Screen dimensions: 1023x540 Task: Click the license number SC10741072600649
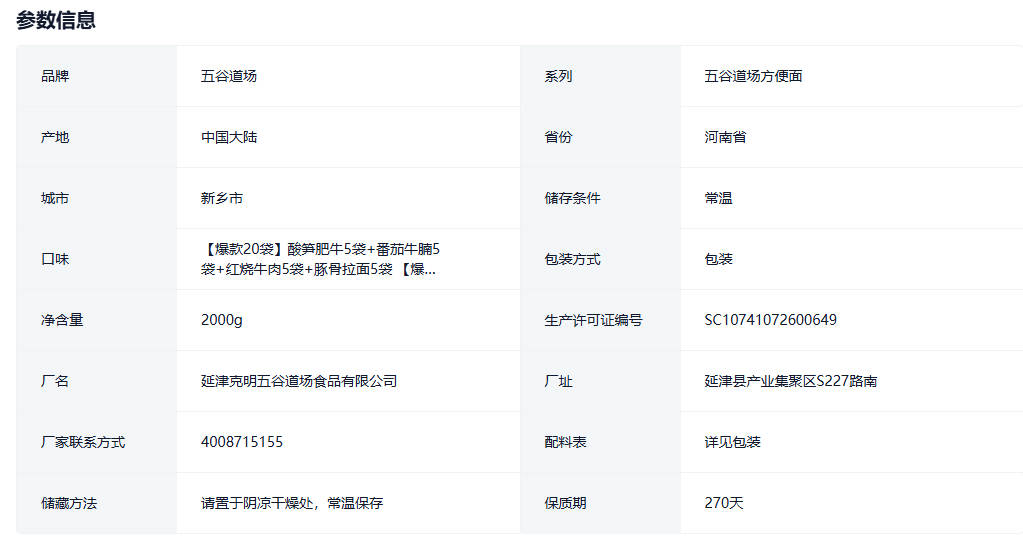(771, 320)
